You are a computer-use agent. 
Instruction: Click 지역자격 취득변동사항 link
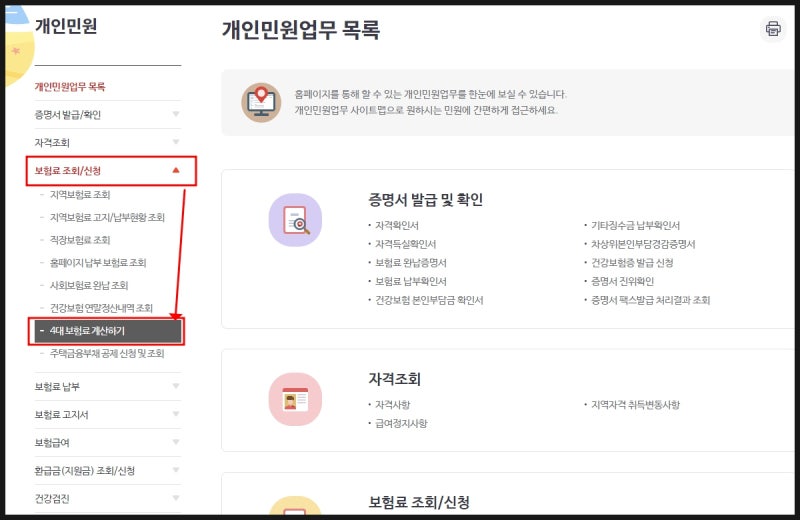635,405
